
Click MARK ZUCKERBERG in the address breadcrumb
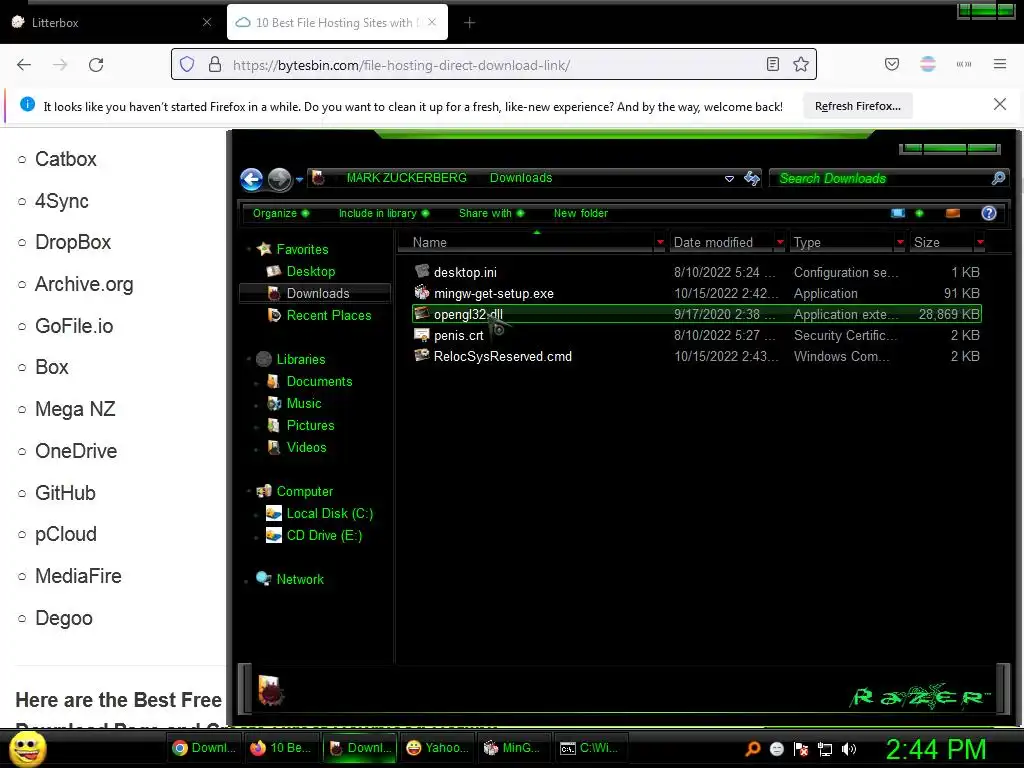406,178
